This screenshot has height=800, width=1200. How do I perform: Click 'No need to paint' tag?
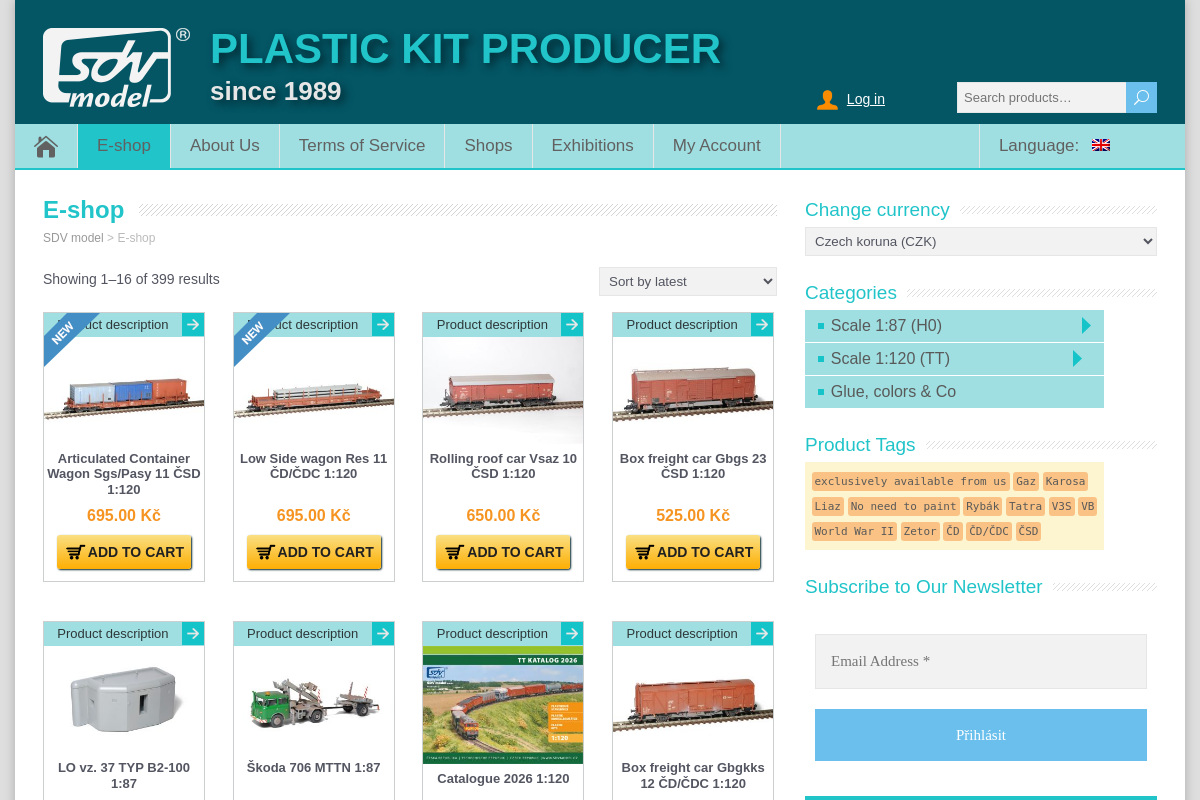904,506
